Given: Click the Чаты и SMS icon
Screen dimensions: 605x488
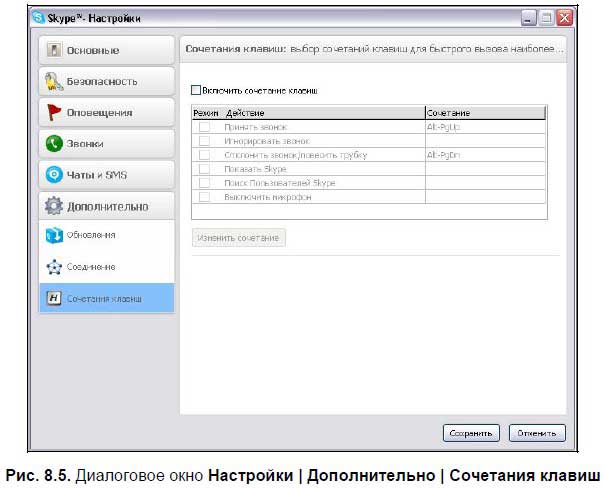Looking at the screenshot, I should [56, 175].
